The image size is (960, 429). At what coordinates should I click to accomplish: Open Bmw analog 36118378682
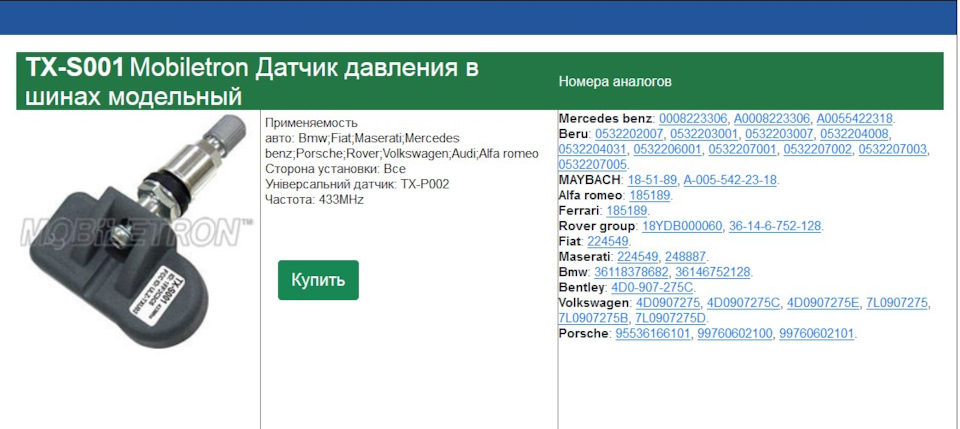pos(631,272)
